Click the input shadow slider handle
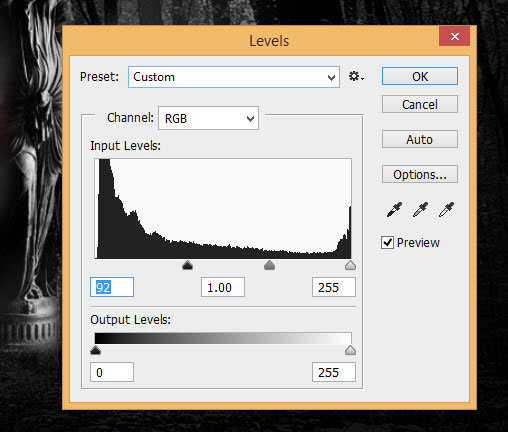The width and height of the screenshot is (508, 432). (188, 265)
